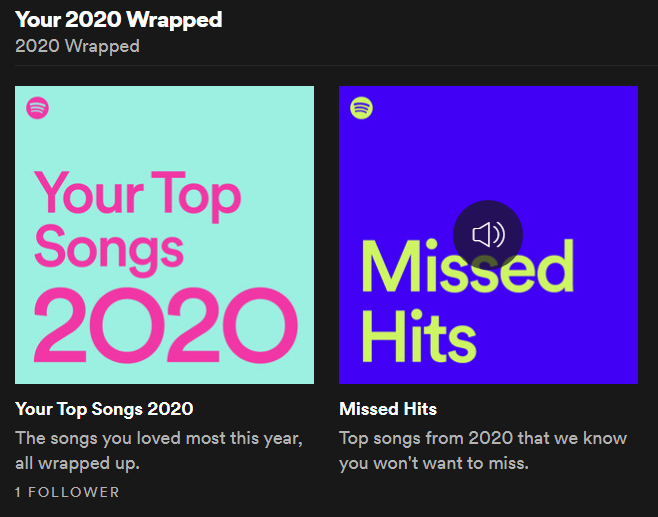
Task: Click the green 'Hits' word on the blue cover
Action: (419, 337)
